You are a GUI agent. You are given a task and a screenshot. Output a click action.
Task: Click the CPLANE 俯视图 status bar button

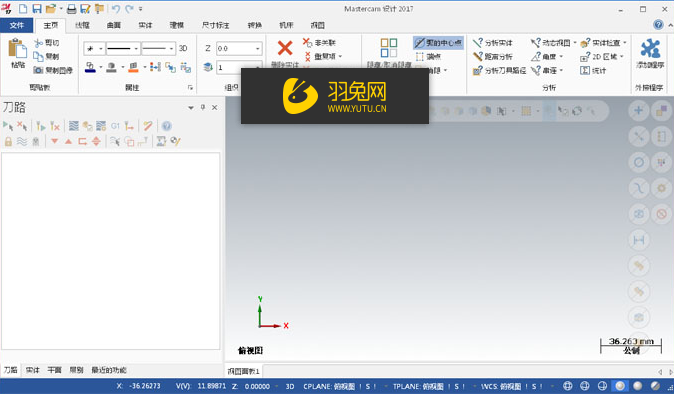(x=329, y=386)
